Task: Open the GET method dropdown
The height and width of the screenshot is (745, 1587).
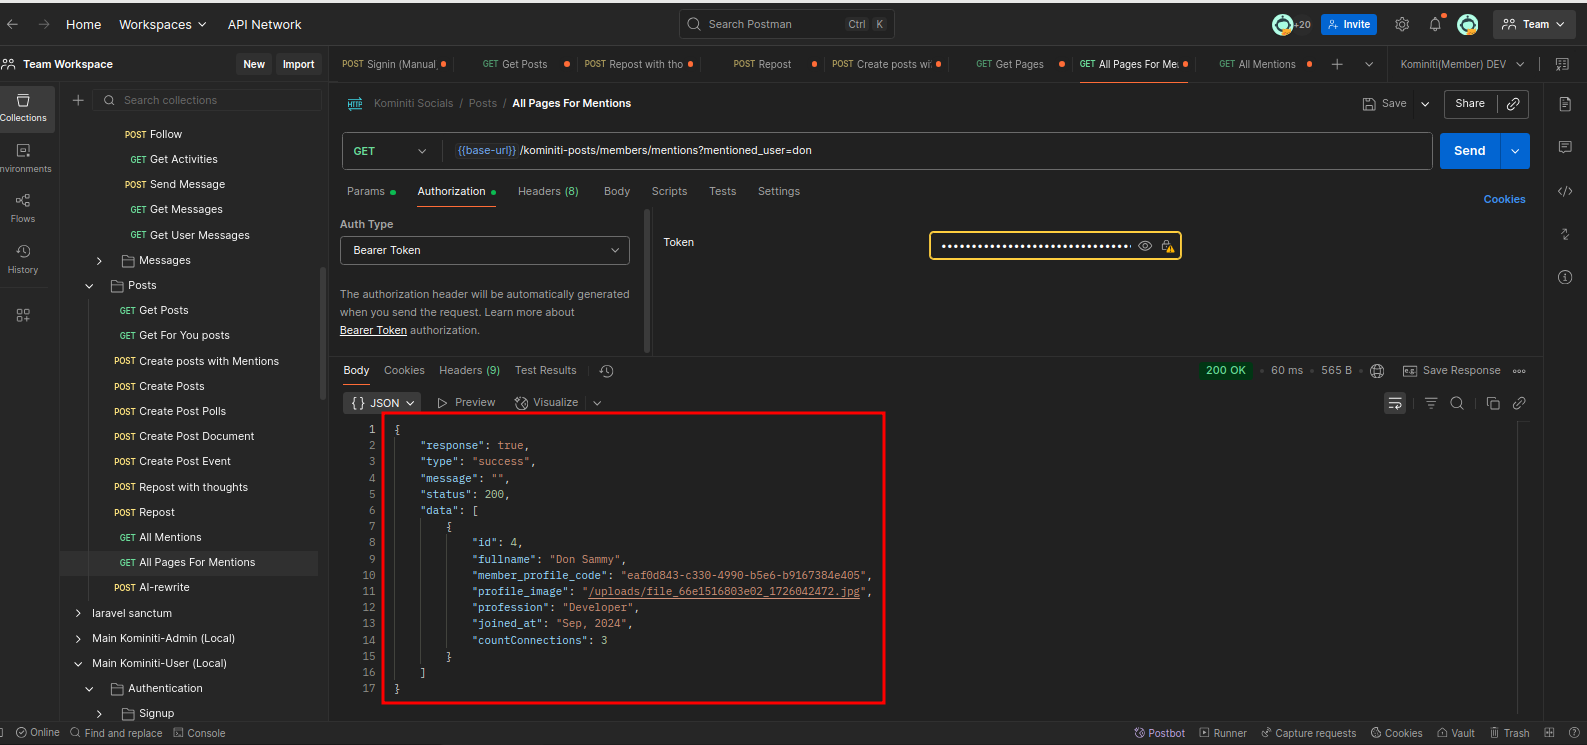Action: pos(390,151)
